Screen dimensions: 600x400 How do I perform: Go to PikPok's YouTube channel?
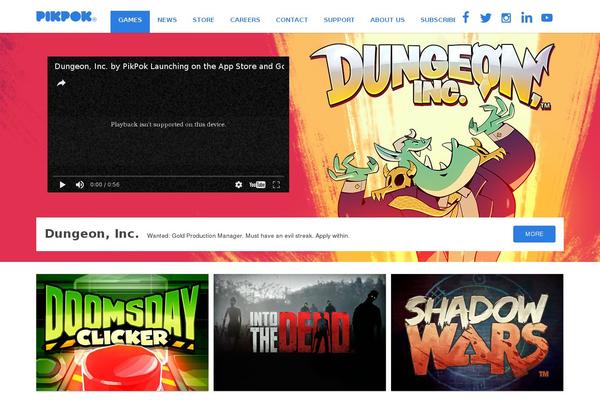pyautogui.click(x=547, y=18)
